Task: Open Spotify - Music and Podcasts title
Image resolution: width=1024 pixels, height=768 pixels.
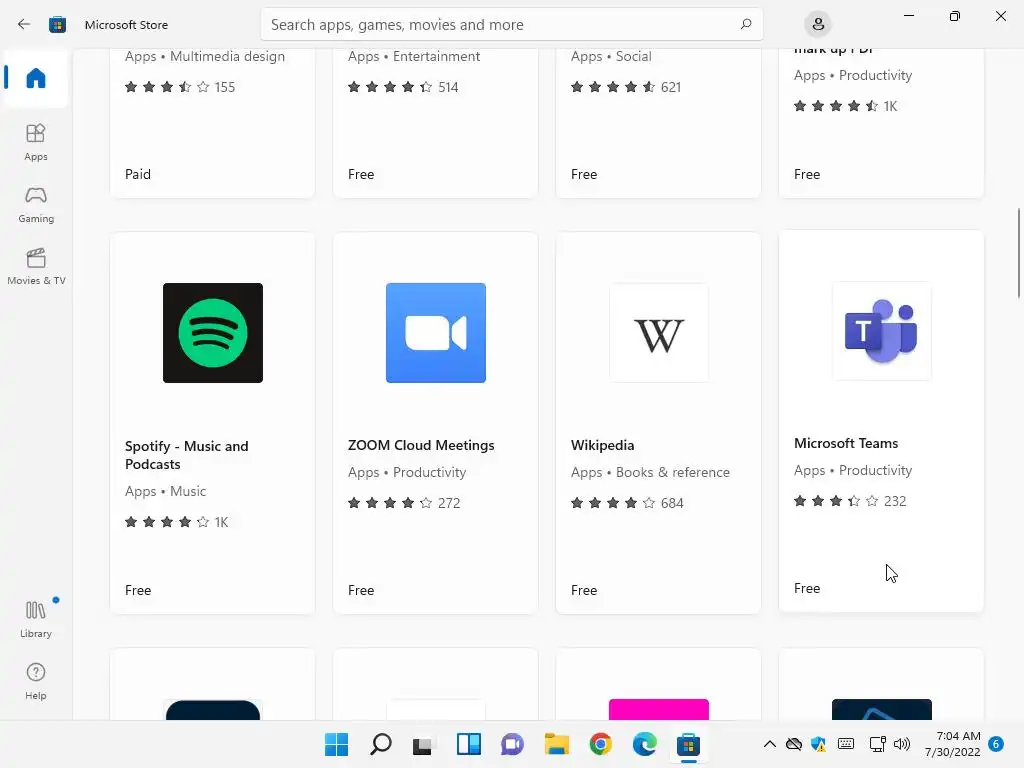Action: click(187, 455)
